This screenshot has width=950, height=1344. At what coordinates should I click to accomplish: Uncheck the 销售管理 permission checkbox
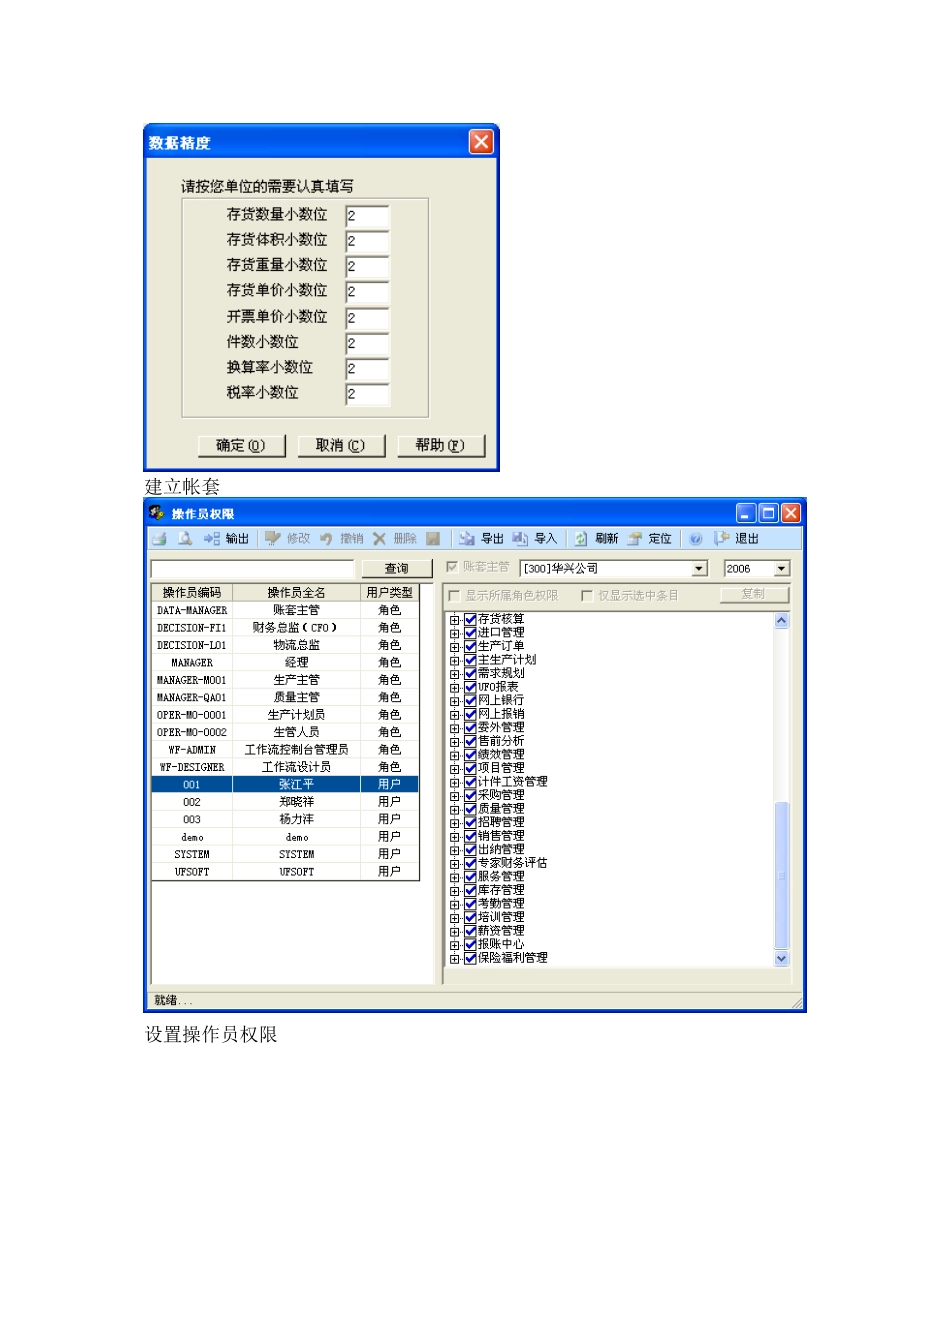tap(470, 836)
